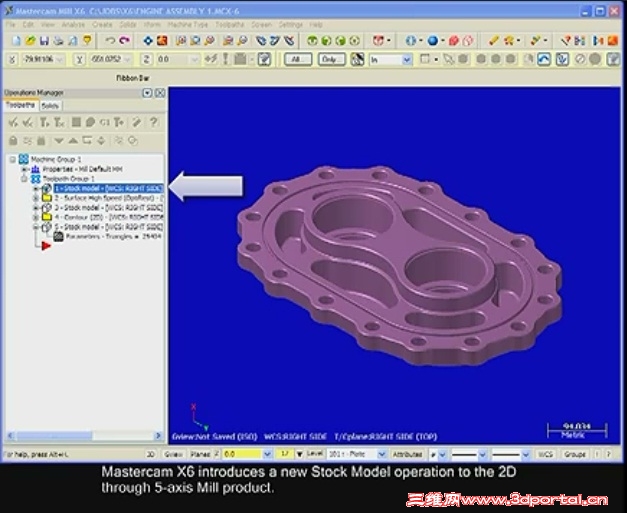Image resolution: width=627 pixels, height=513 pixels.
Task: Toggle the 2D/3D mode button in status bar
Action: point(151,454)
